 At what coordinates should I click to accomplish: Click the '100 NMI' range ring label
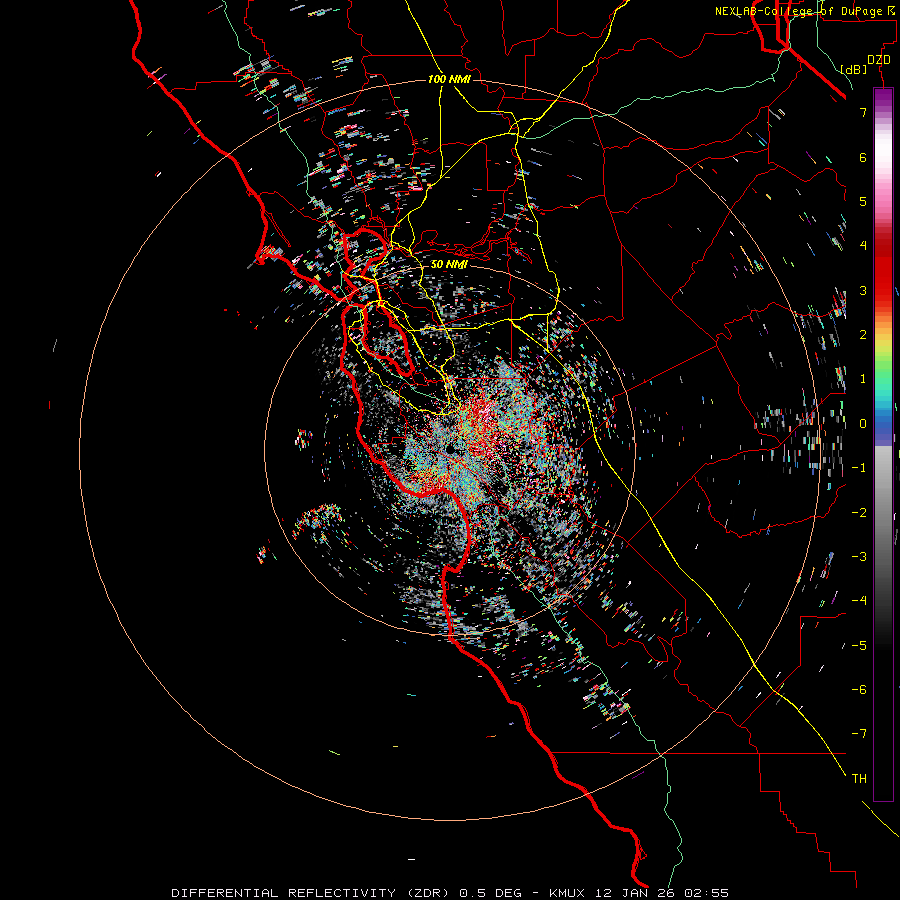(x=449, y=79)
